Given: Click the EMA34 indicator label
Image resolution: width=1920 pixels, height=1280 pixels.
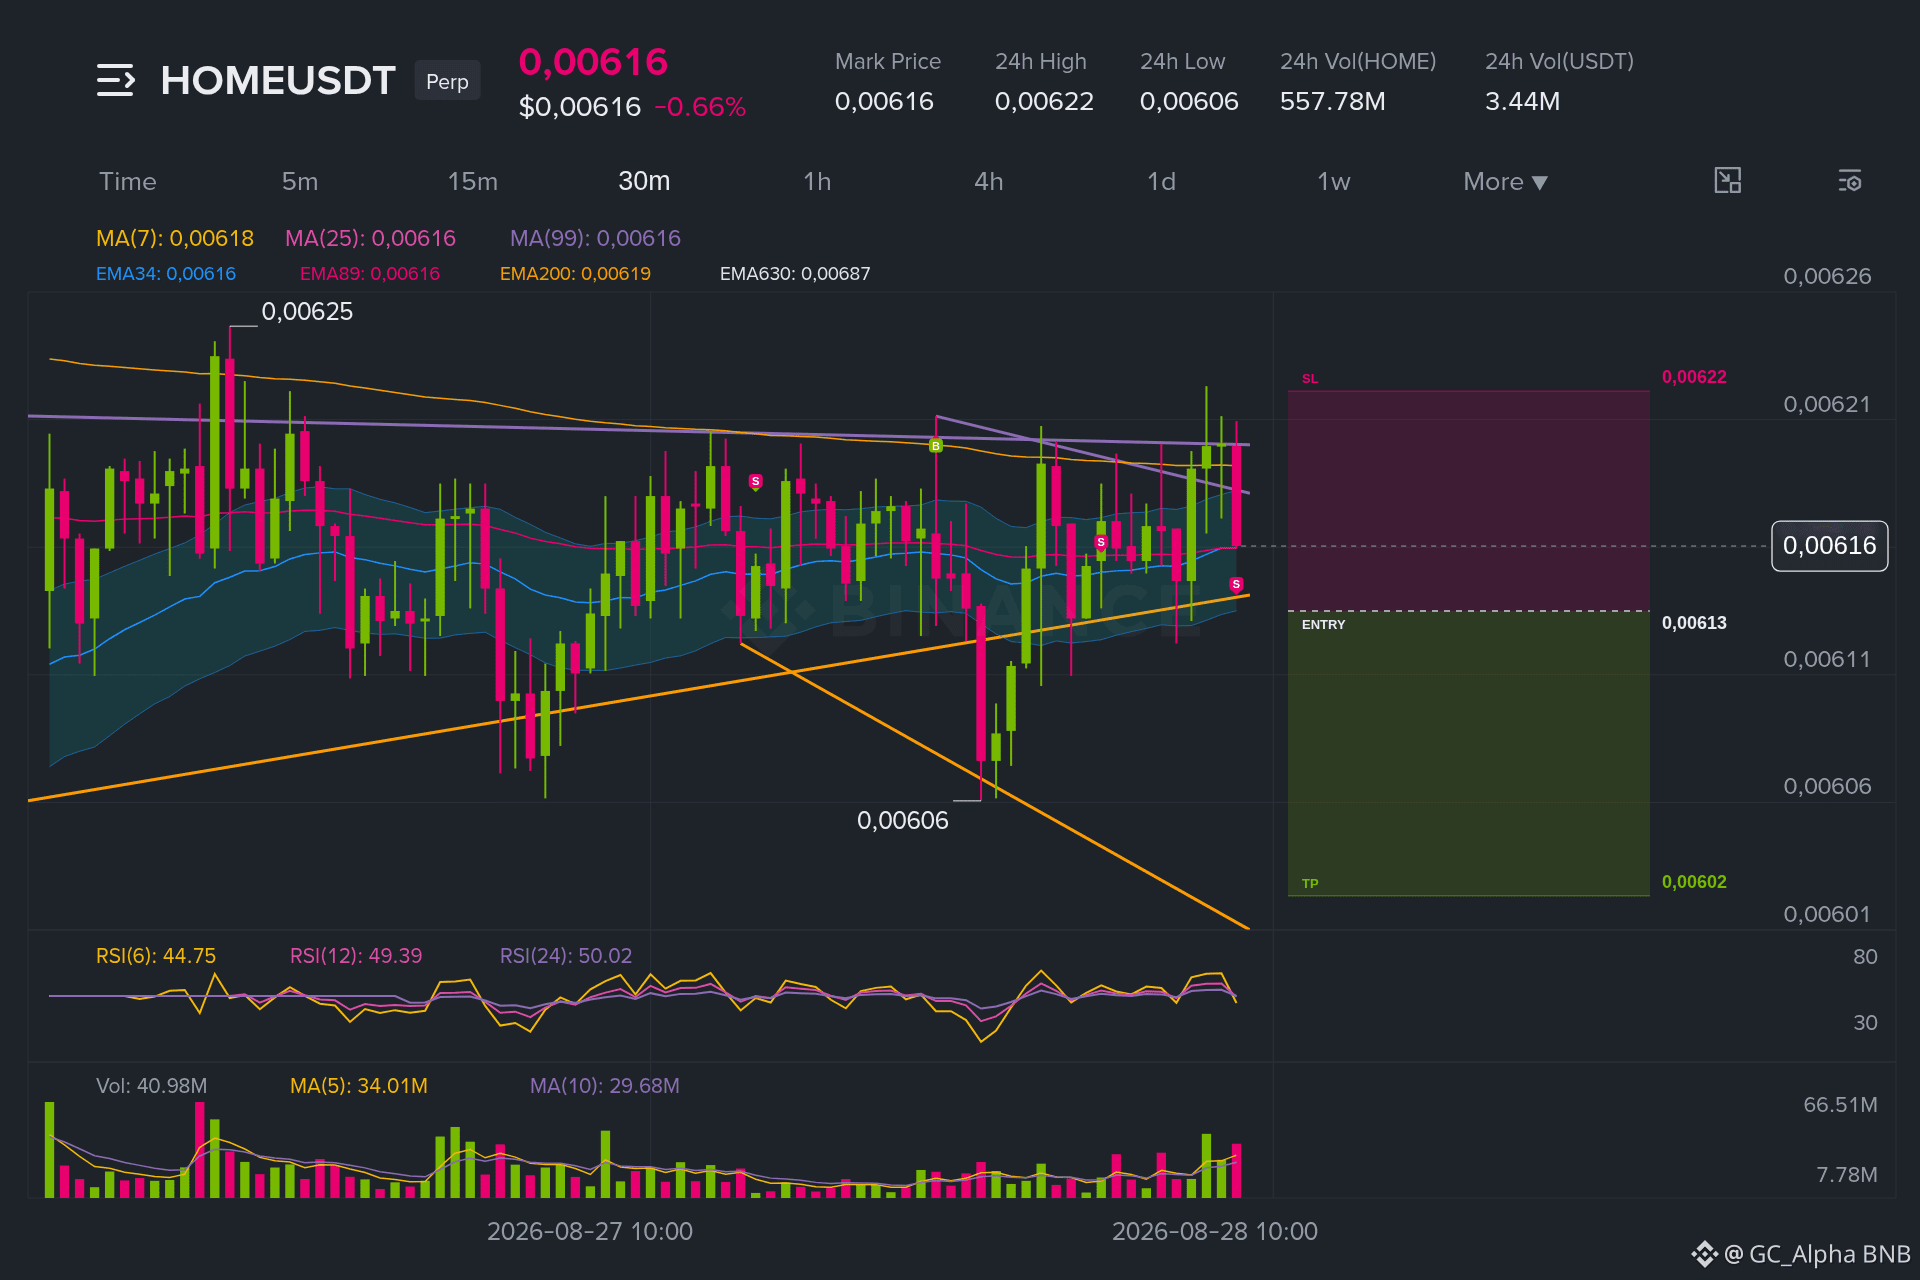Looking at the screenshot, I should tap(166, 273).
